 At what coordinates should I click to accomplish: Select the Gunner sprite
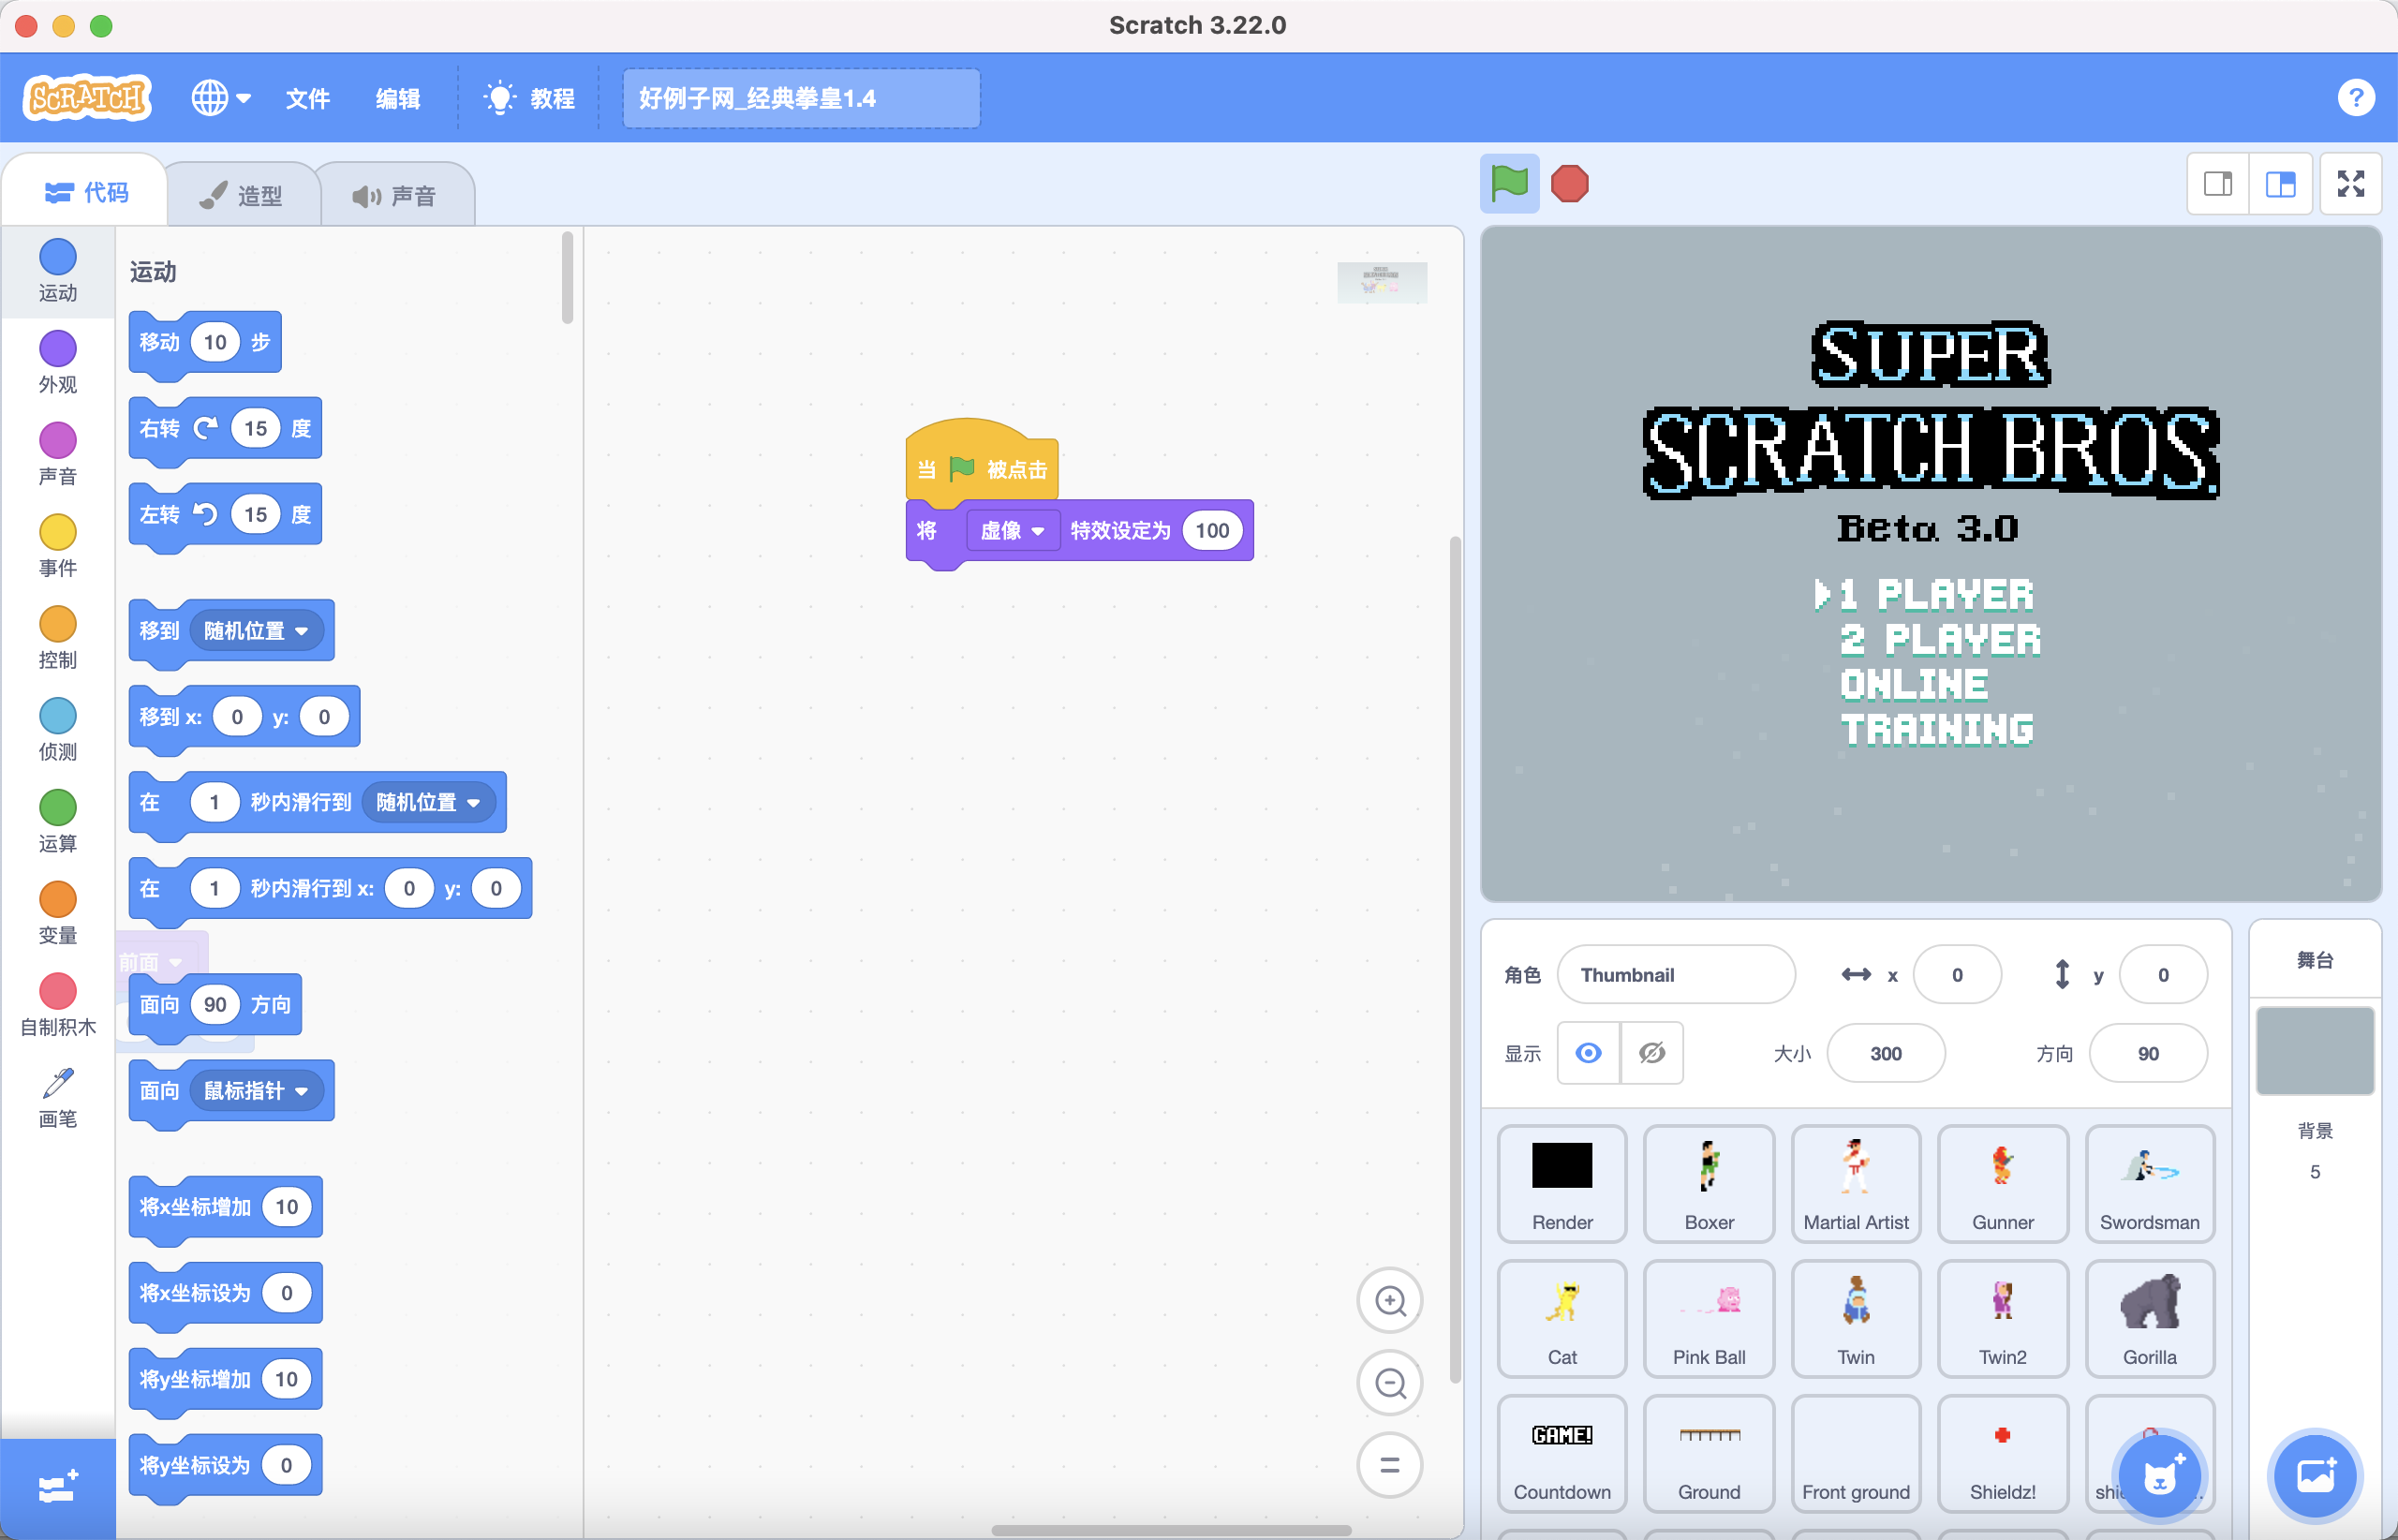pos(2003,1184)
